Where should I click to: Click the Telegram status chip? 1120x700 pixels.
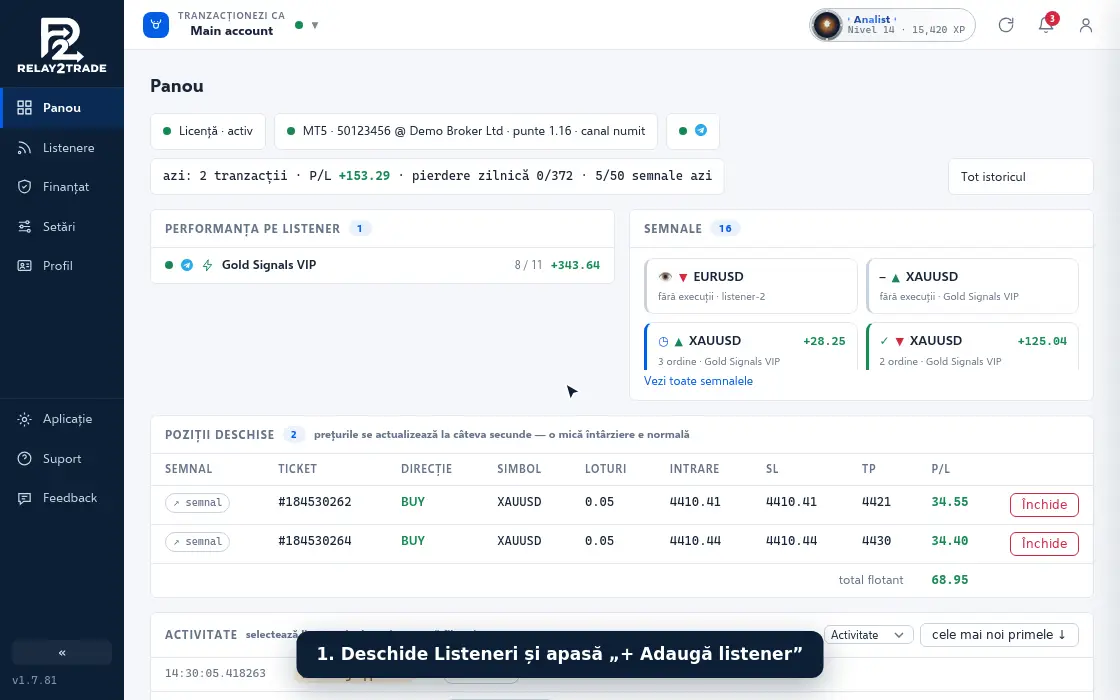[693, 131]
